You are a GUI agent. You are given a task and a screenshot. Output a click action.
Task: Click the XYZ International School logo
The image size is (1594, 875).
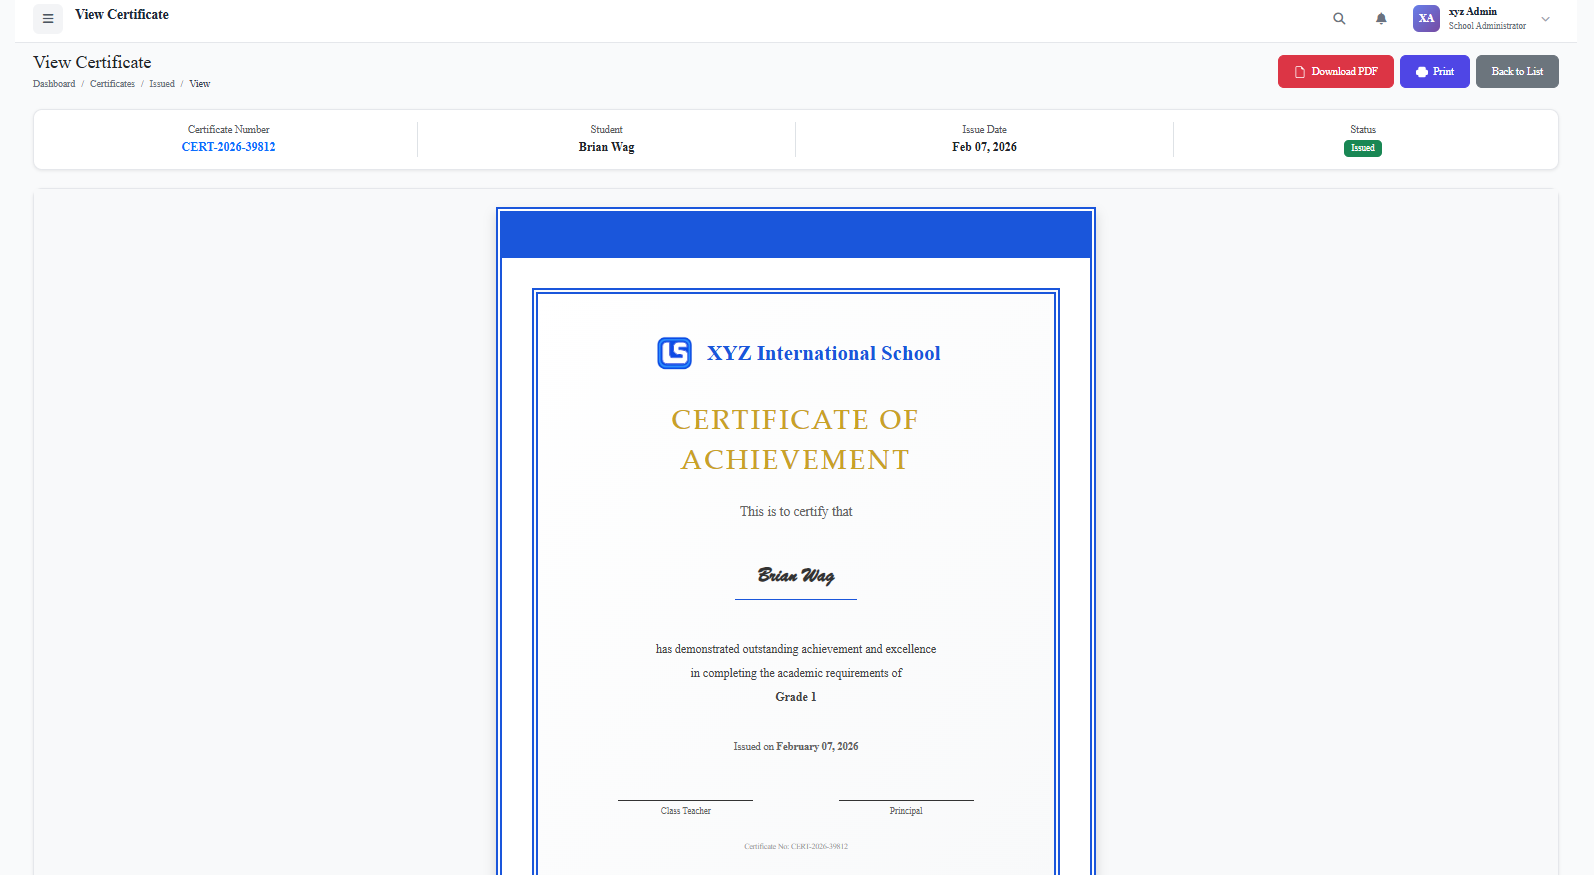674,353
